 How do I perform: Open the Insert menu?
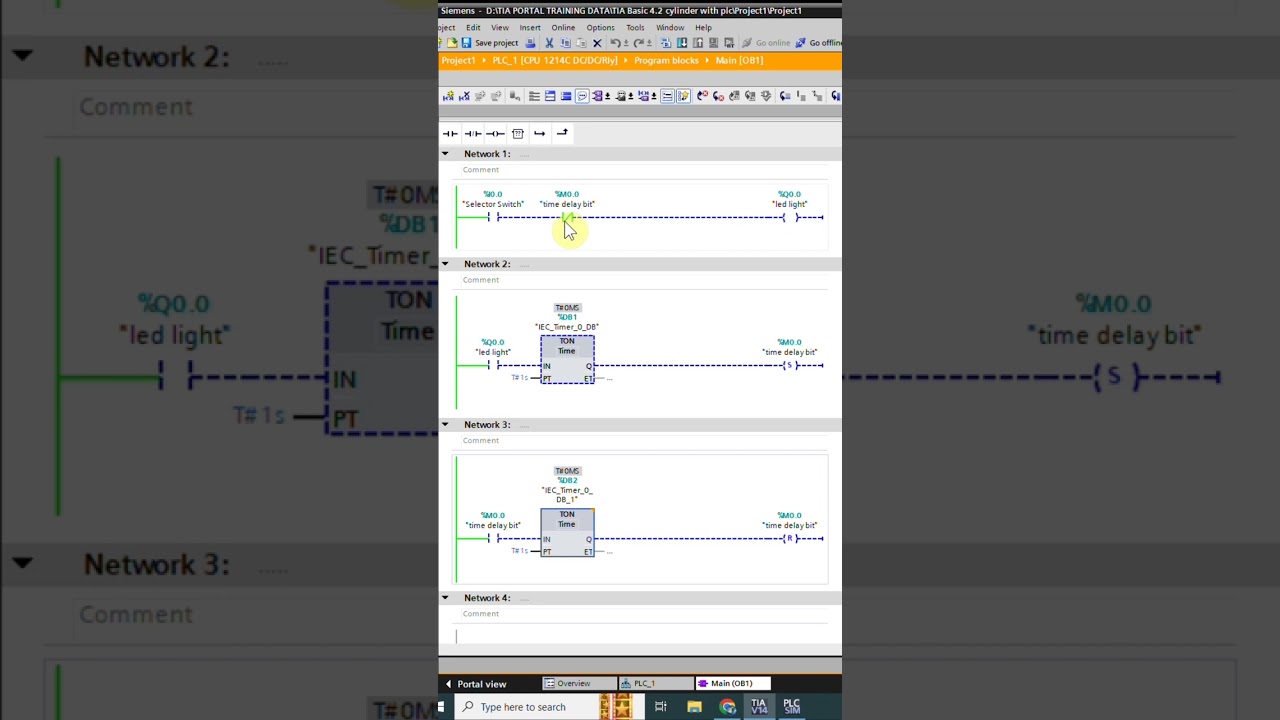pos(530,28)
